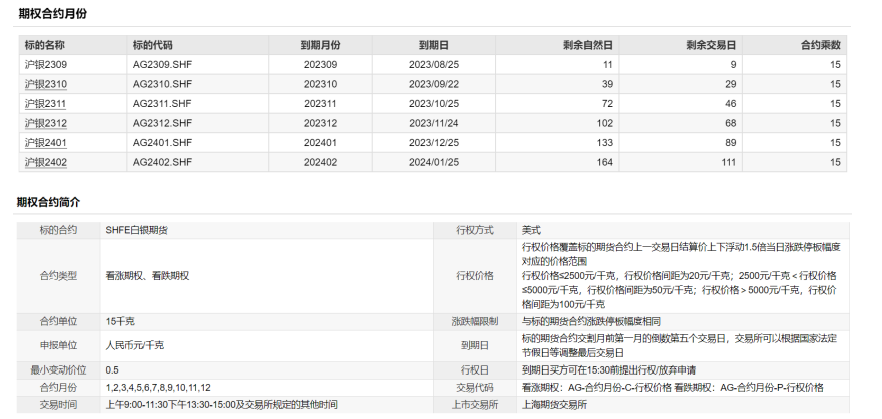The height and width of the screenshot is (419, 882).
Task: Click contract months value 1,2,3,4,5,6,7,8,9,10,11,12
Action: (x=158, y=388)
